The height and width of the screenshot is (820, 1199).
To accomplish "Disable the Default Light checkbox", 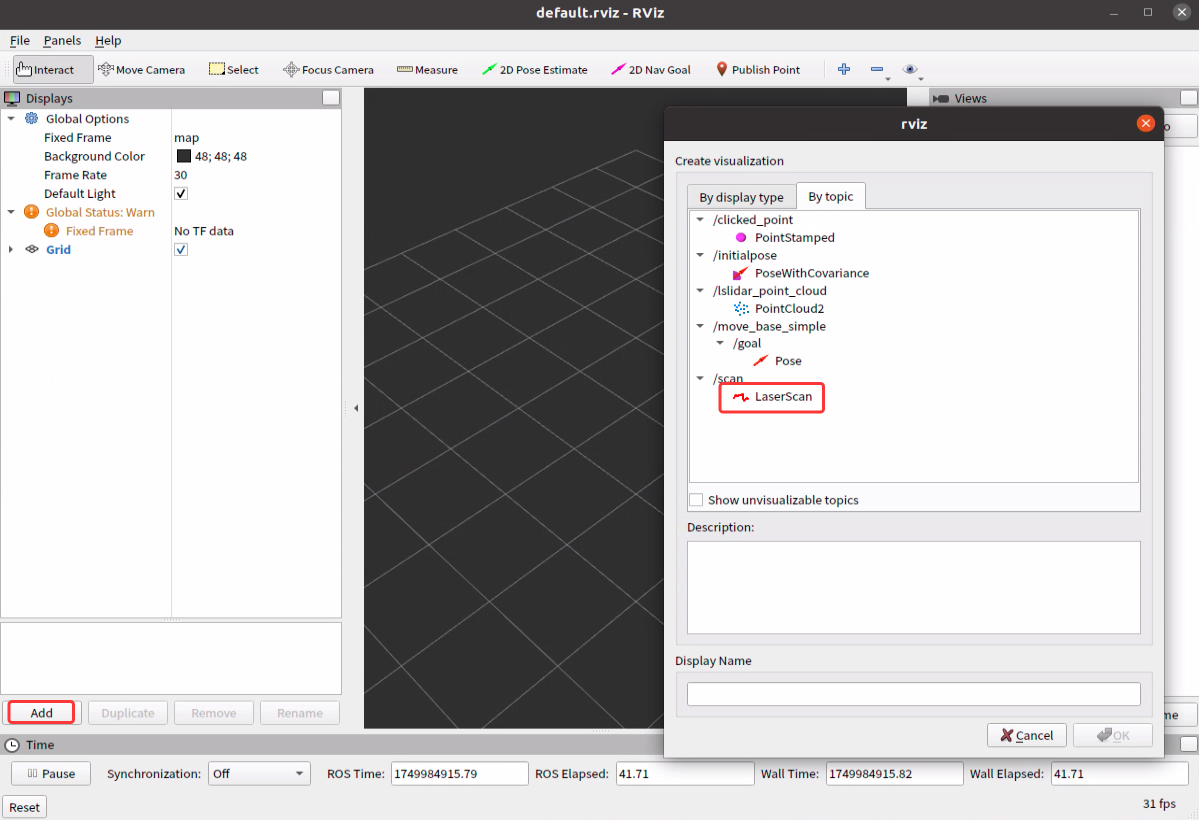I will tap(181, 193).
